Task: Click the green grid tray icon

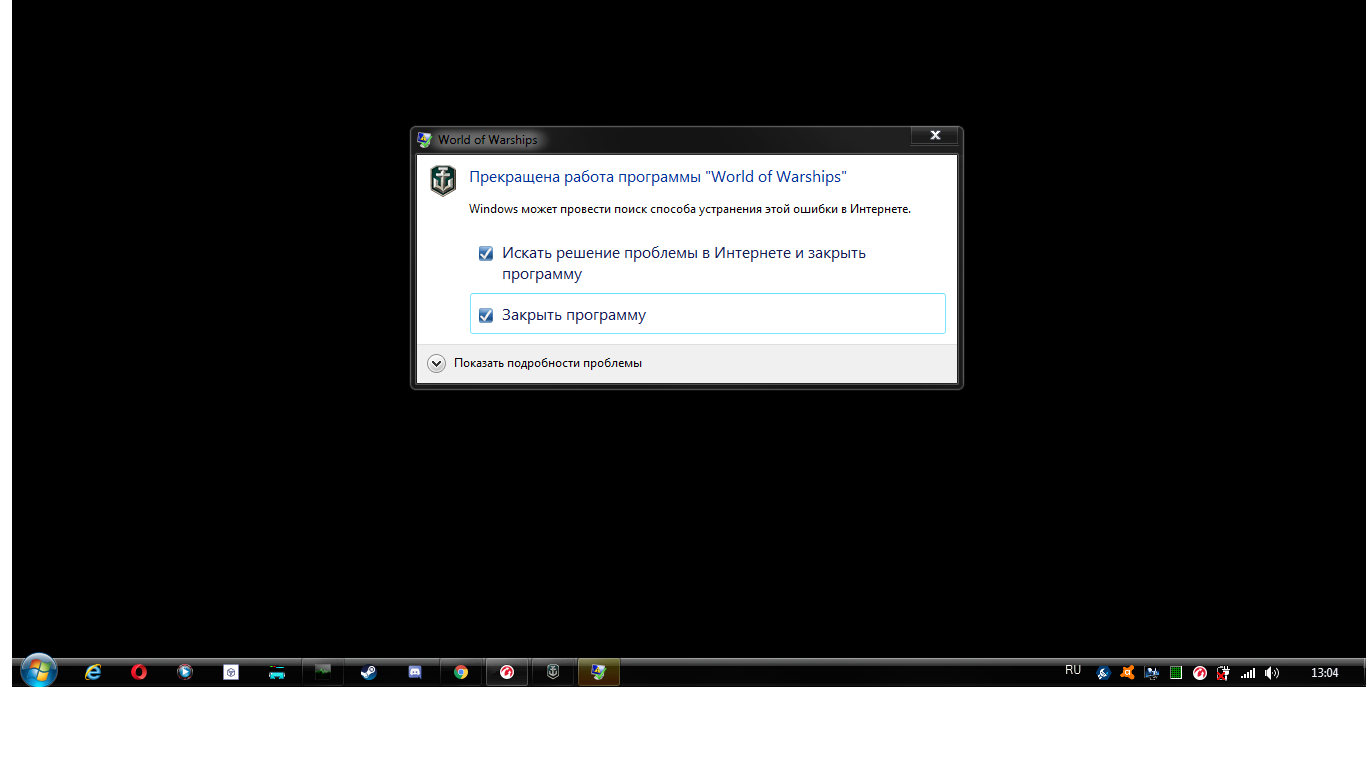Action: coord(1176,673)
